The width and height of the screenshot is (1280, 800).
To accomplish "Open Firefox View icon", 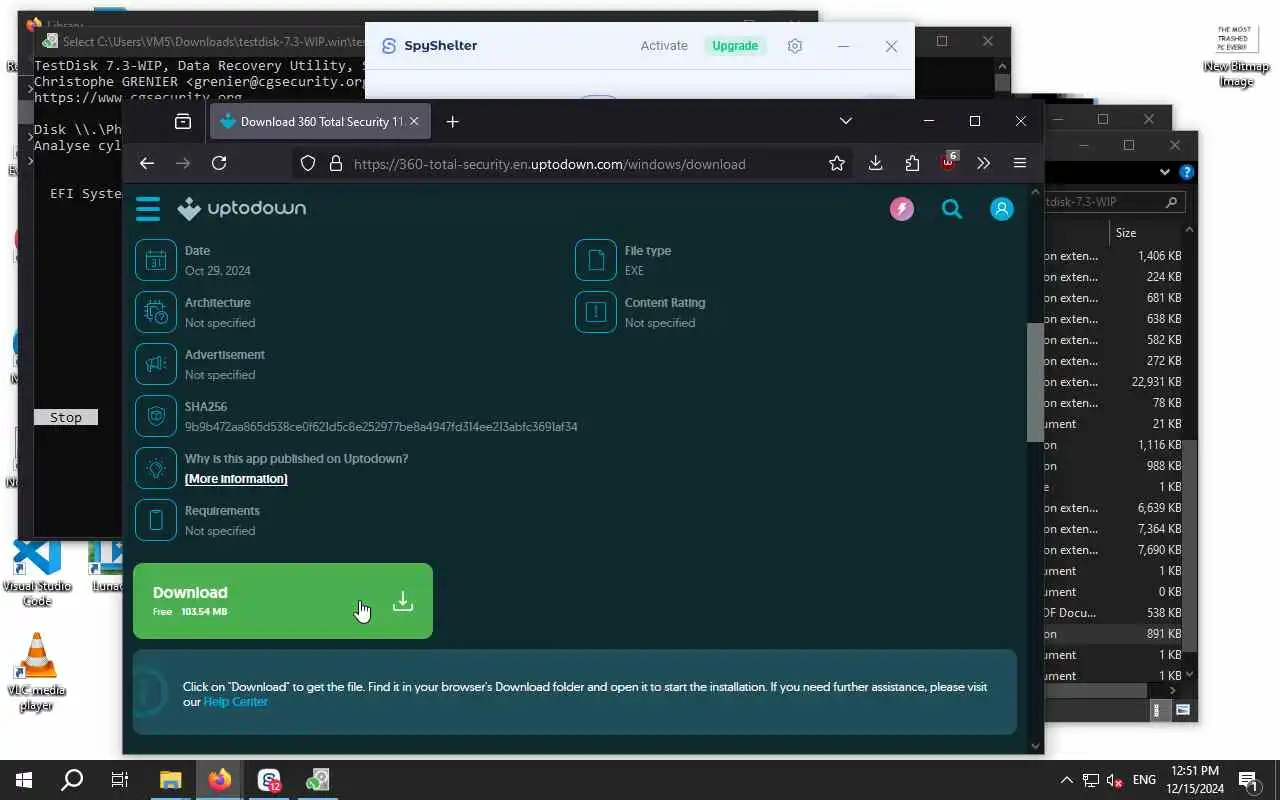I will (182, 121).
